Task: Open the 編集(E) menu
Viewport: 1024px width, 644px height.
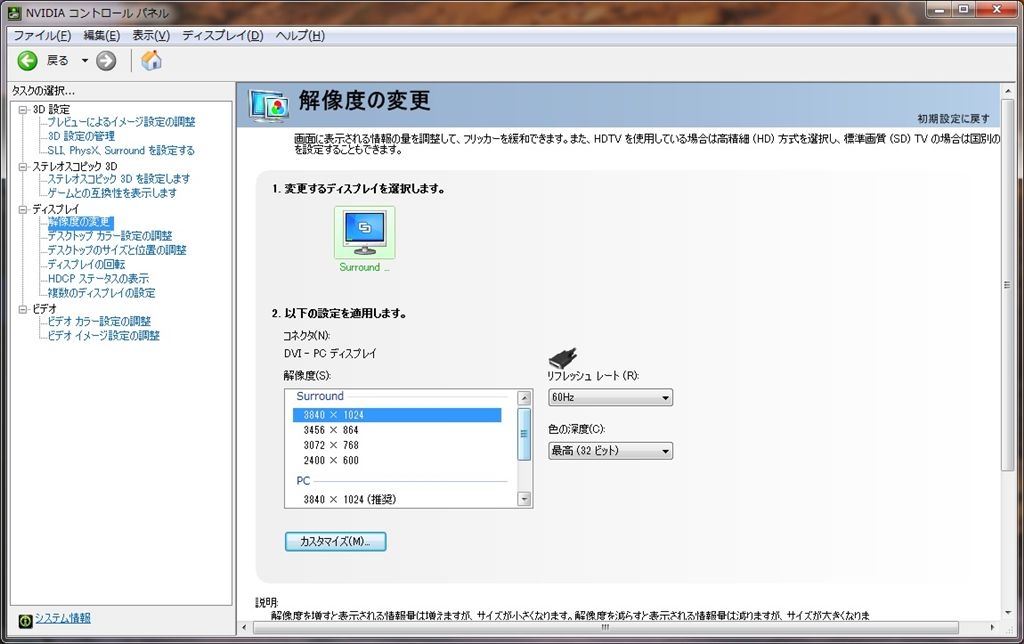Action: point(102,35)
